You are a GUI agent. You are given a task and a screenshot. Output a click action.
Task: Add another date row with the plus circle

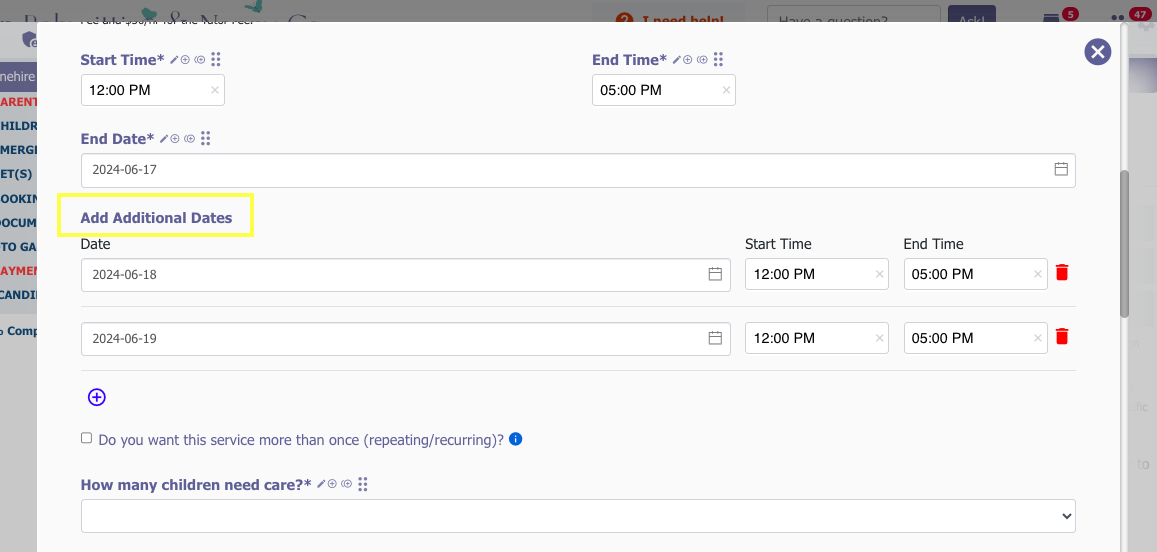point(97,397)
